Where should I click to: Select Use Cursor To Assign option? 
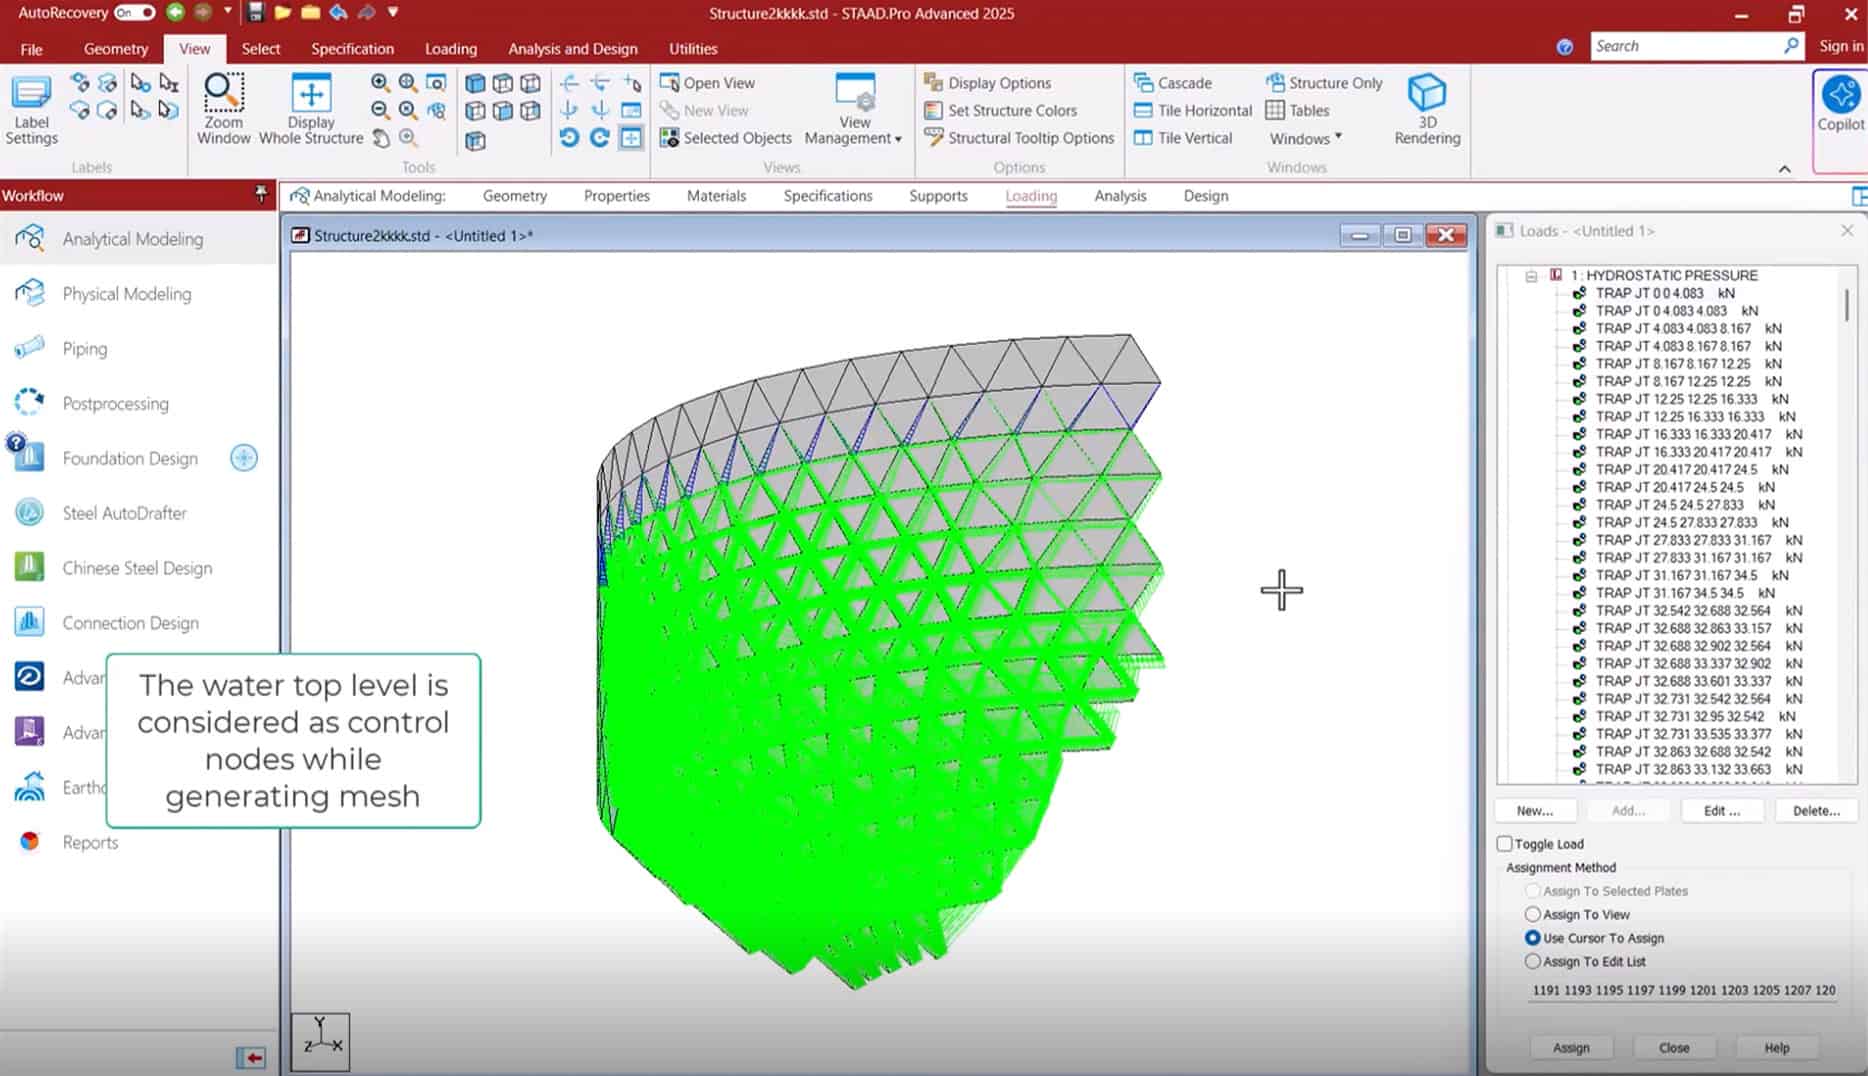click(1533, 938)
